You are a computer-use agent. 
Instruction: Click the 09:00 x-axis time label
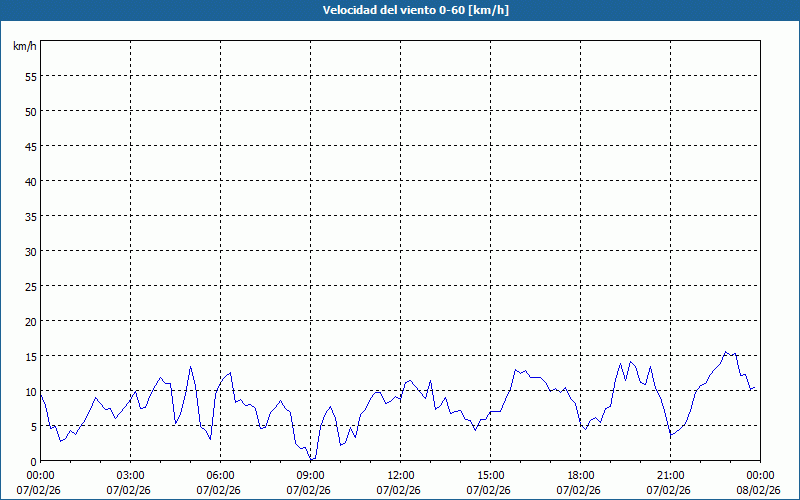310,475
